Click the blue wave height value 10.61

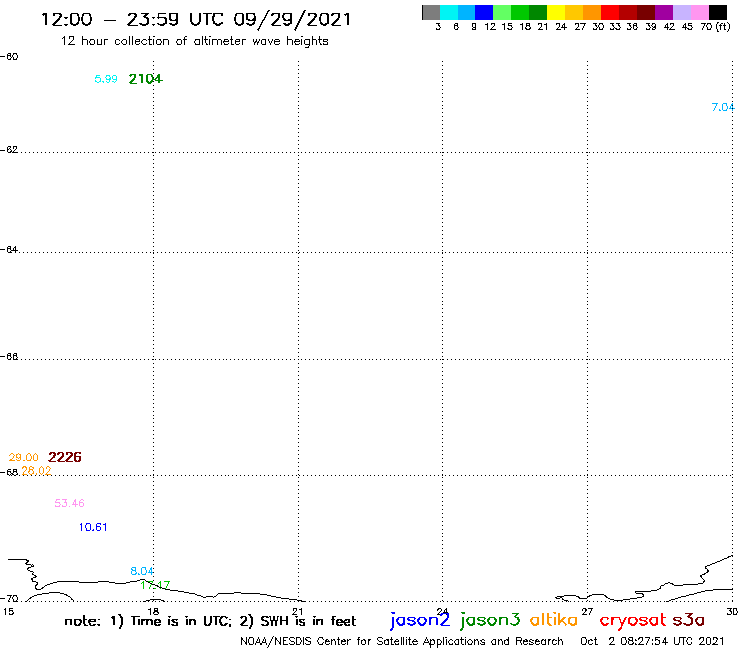tap(93, 527)
